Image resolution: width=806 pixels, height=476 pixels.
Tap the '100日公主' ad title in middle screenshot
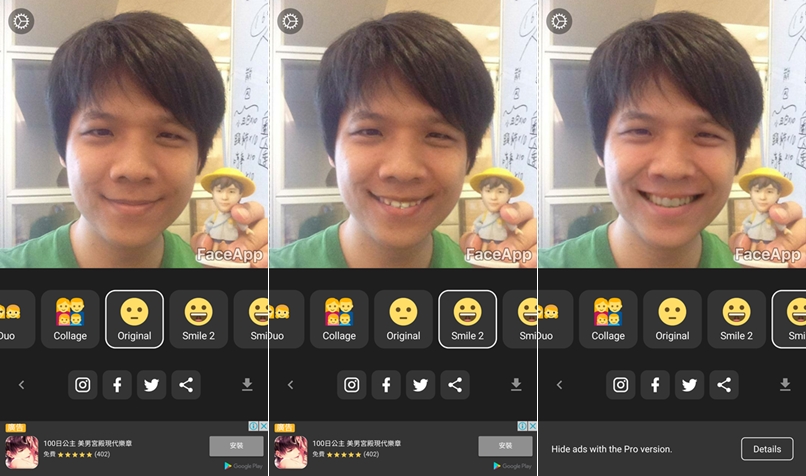point(356,443)
